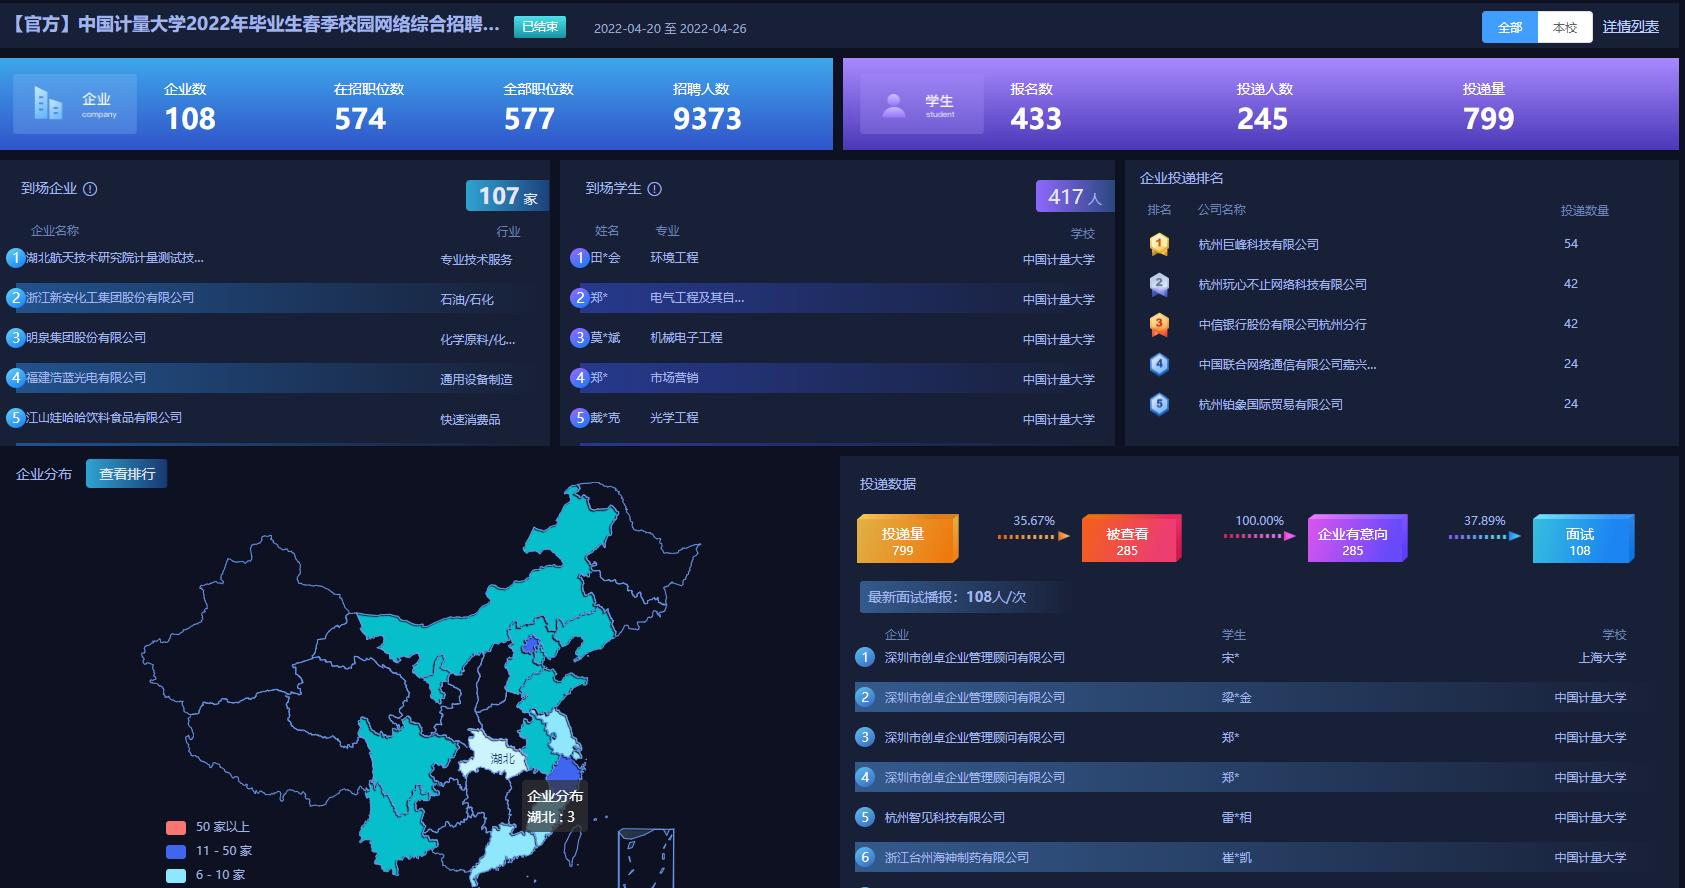Click the silver rank 2 medal icon
Image resolution: width=1685 pixels, height=888 pixels.
[x=1159, y=284]
